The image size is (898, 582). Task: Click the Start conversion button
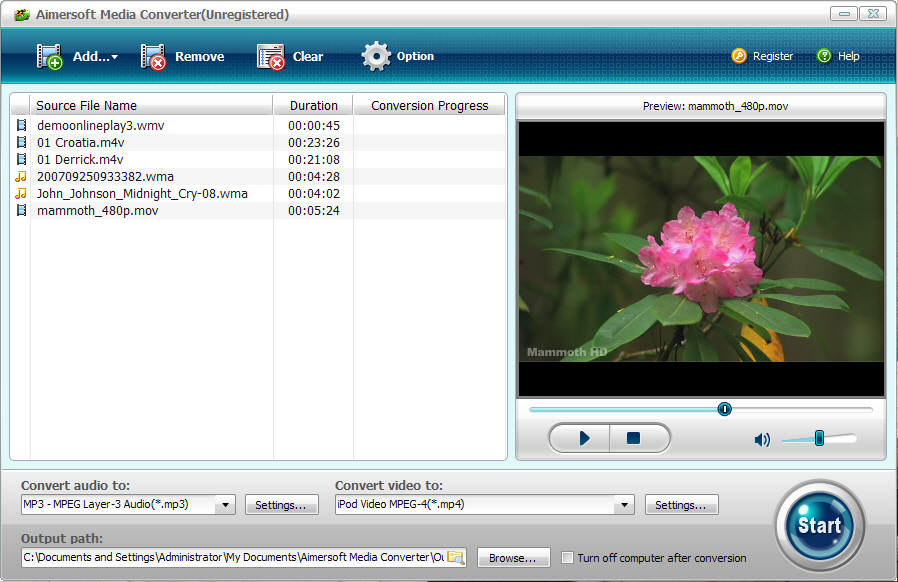coord(820,525)
